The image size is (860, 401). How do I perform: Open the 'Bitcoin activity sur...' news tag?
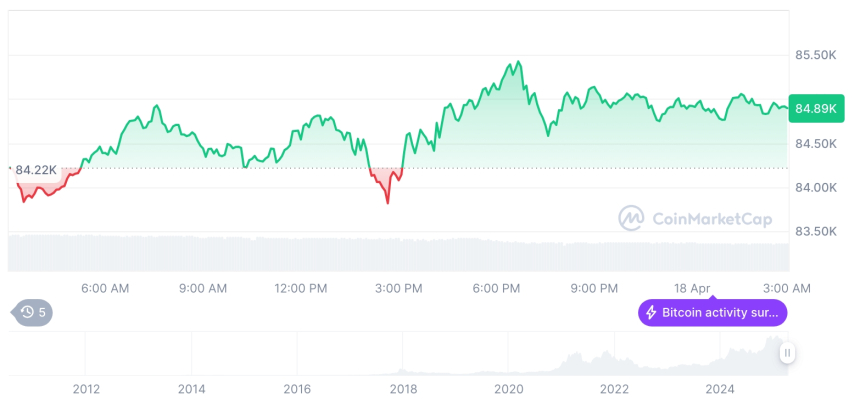pos(713,313)
